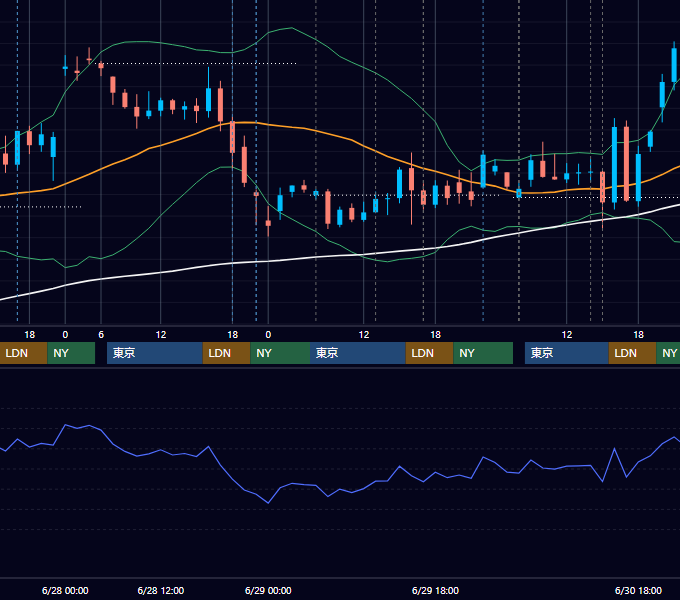Select the 6/28 00:00 date label
680x600 pixels.
point(65,590)
